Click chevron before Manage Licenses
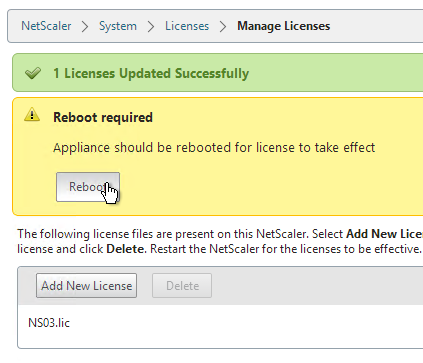423x363 pixels. [223, 26]
